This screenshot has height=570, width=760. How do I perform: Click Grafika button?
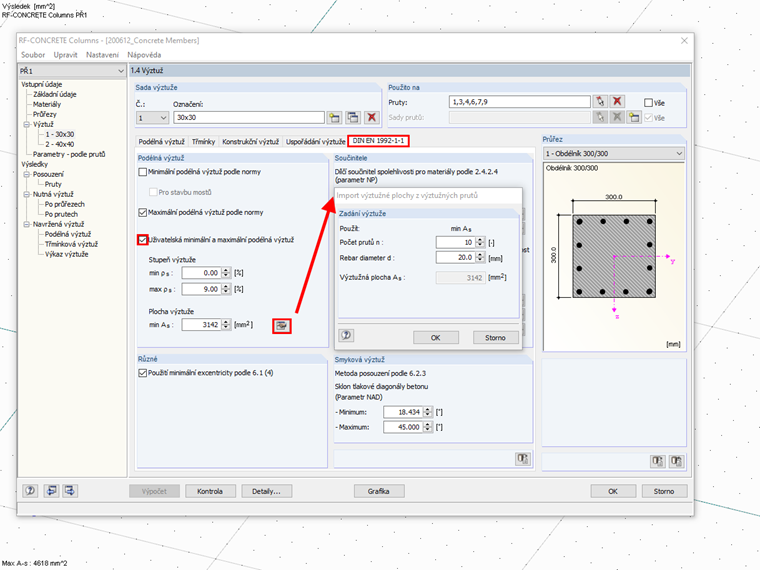pos(379,491)
